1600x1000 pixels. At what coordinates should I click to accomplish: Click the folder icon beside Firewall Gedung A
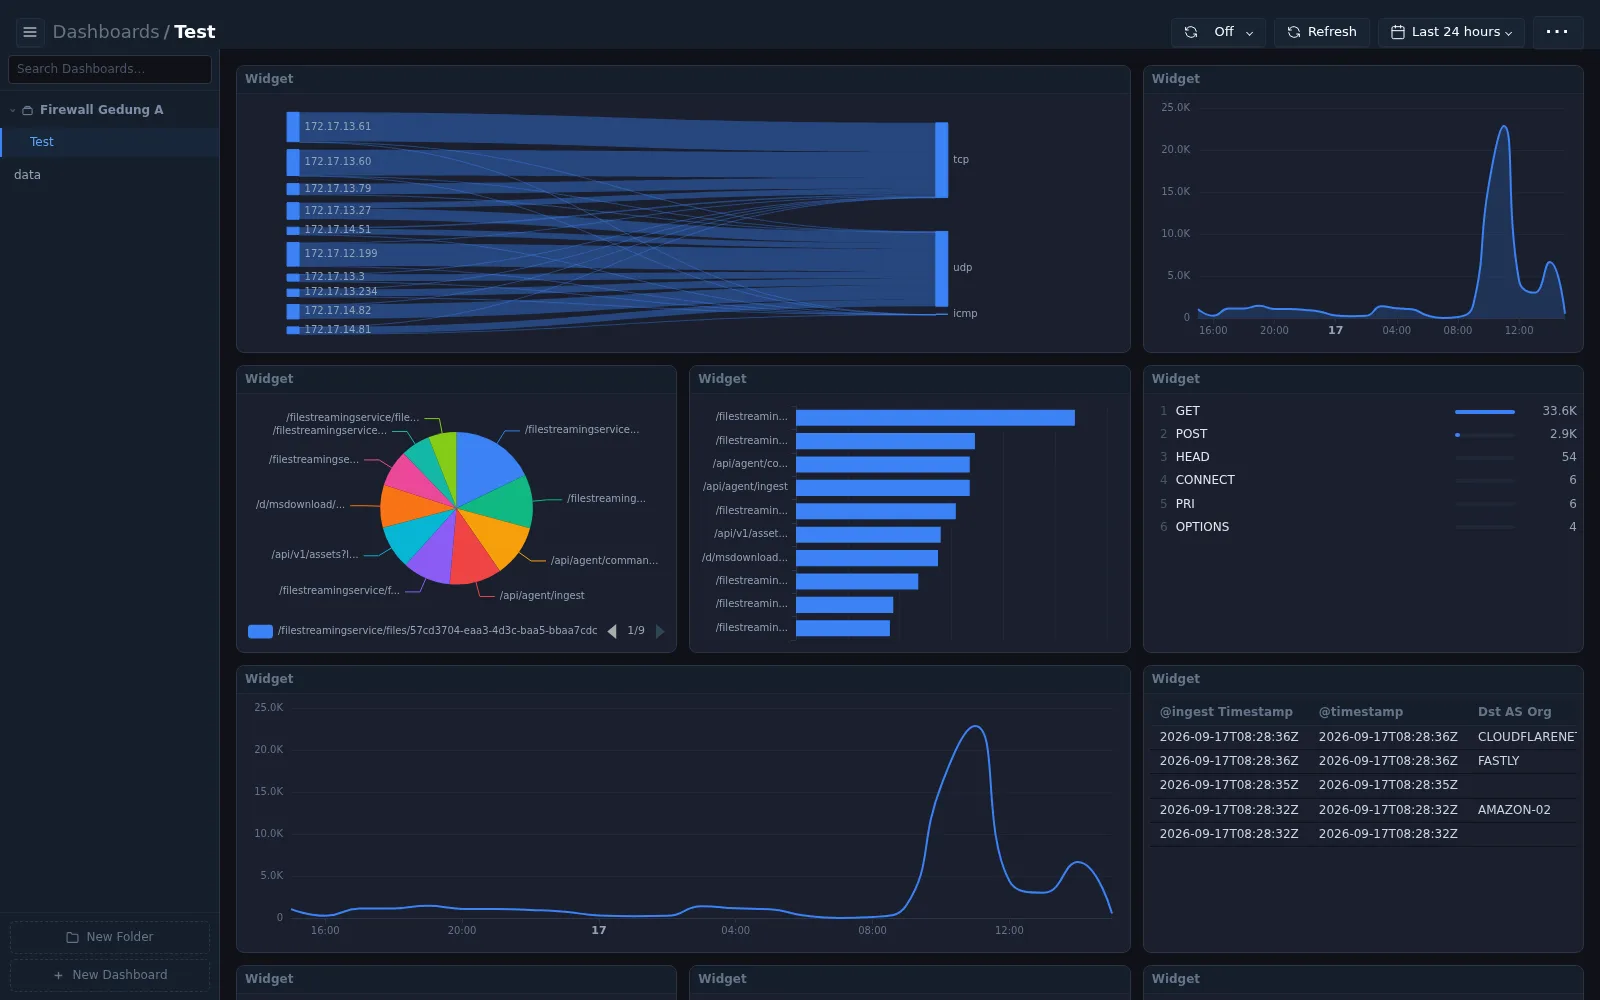(x=28, y=110)
